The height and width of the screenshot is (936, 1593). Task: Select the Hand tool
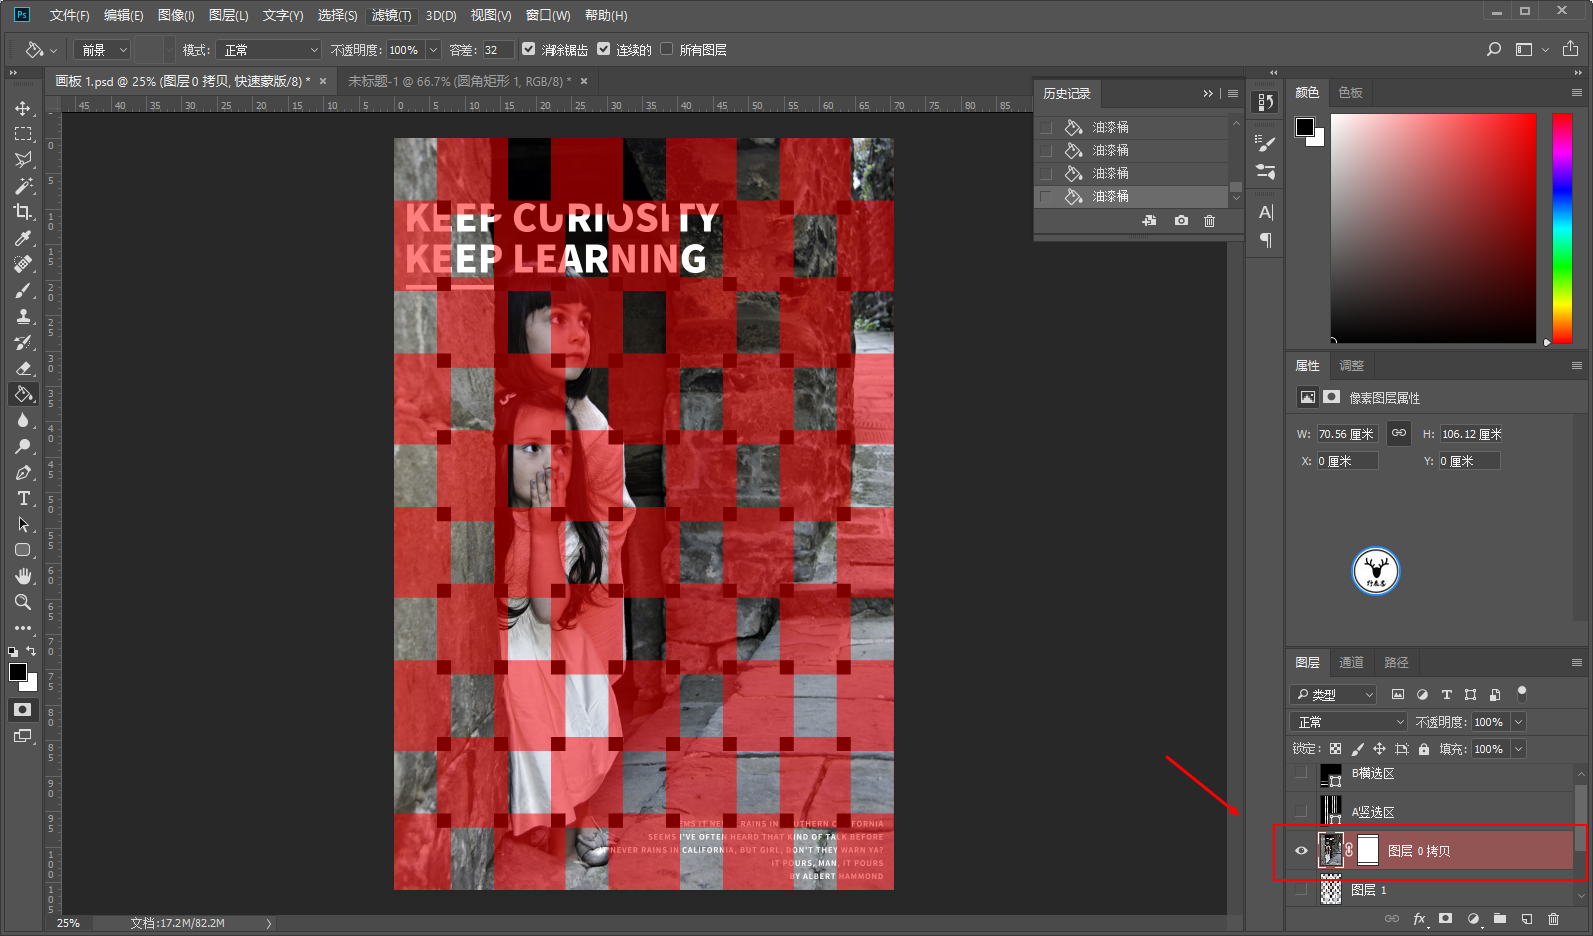pyautogui.click(x=23, y=576)
